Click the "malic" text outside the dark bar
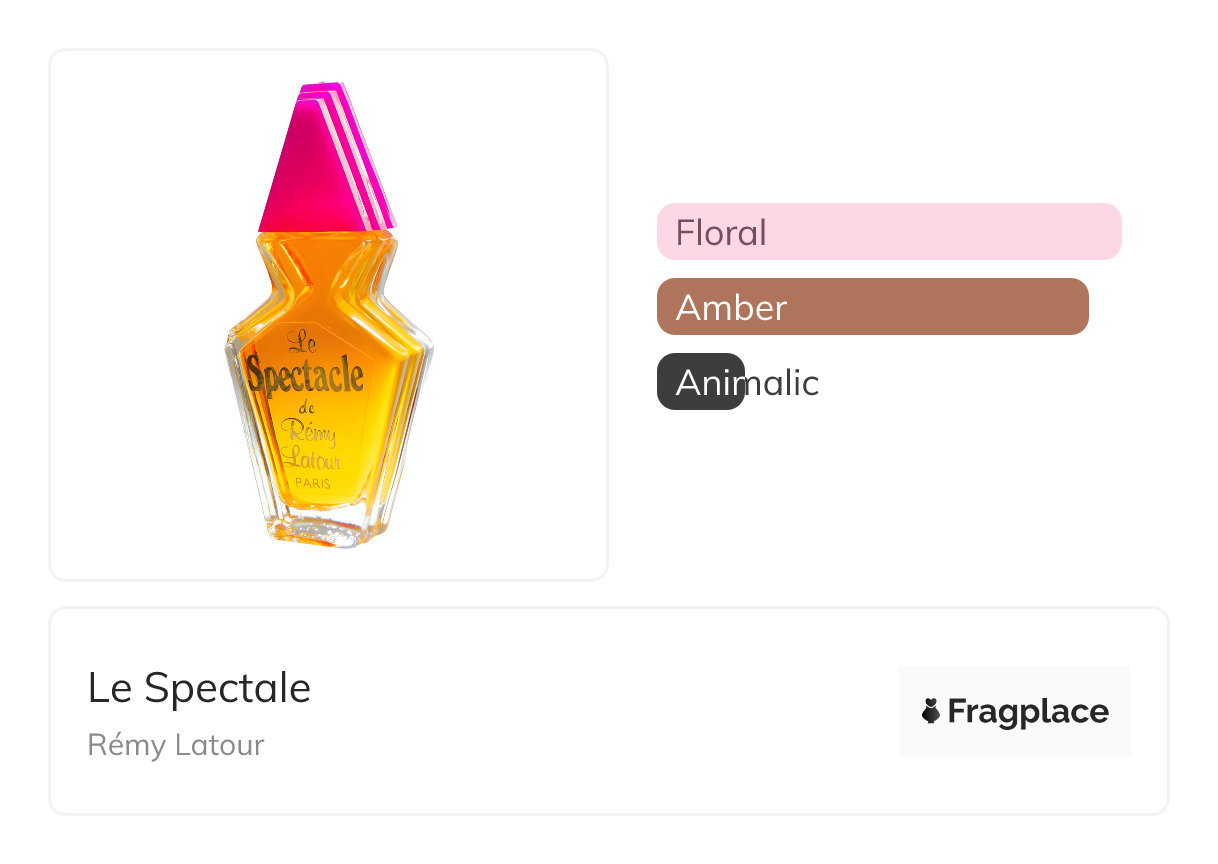The image size is (1218, 864). pos(782,383)
